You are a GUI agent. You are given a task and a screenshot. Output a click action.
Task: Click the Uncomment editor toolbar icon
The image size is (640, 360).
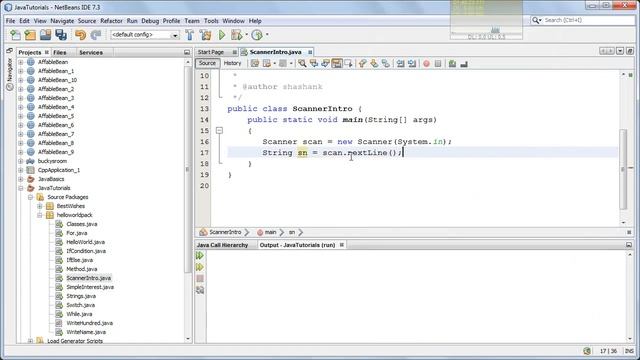click(464, 64)
